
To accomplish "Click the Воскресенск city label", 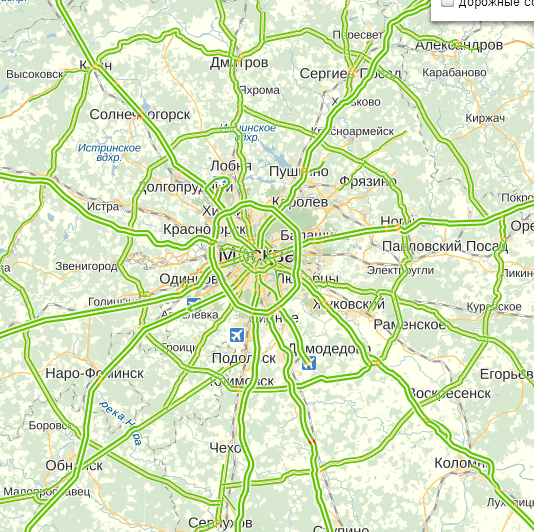I will (449, 393).
